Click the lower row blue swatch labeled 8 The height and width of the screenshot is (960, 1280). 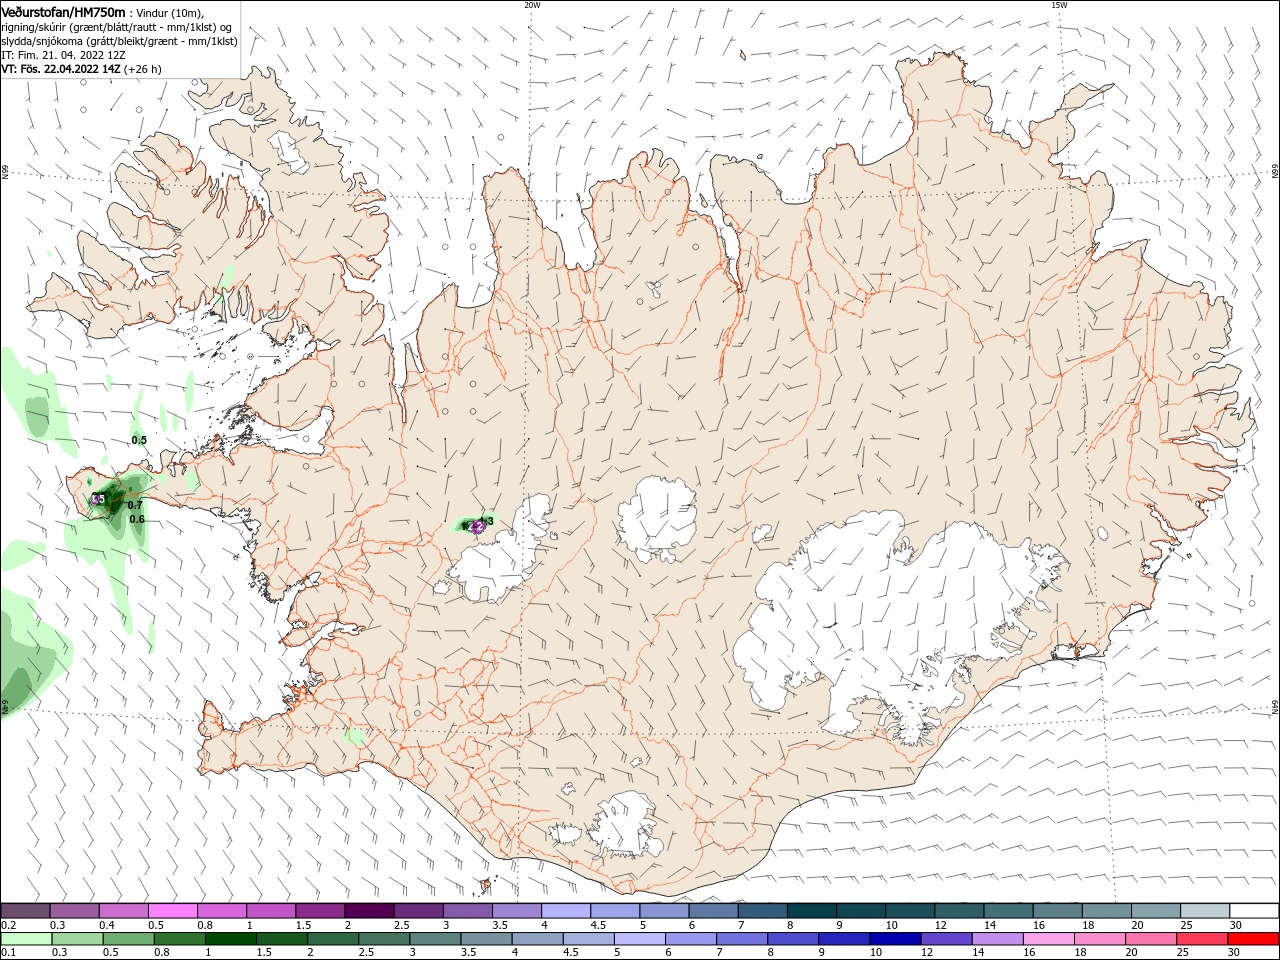tap(794, 939)
